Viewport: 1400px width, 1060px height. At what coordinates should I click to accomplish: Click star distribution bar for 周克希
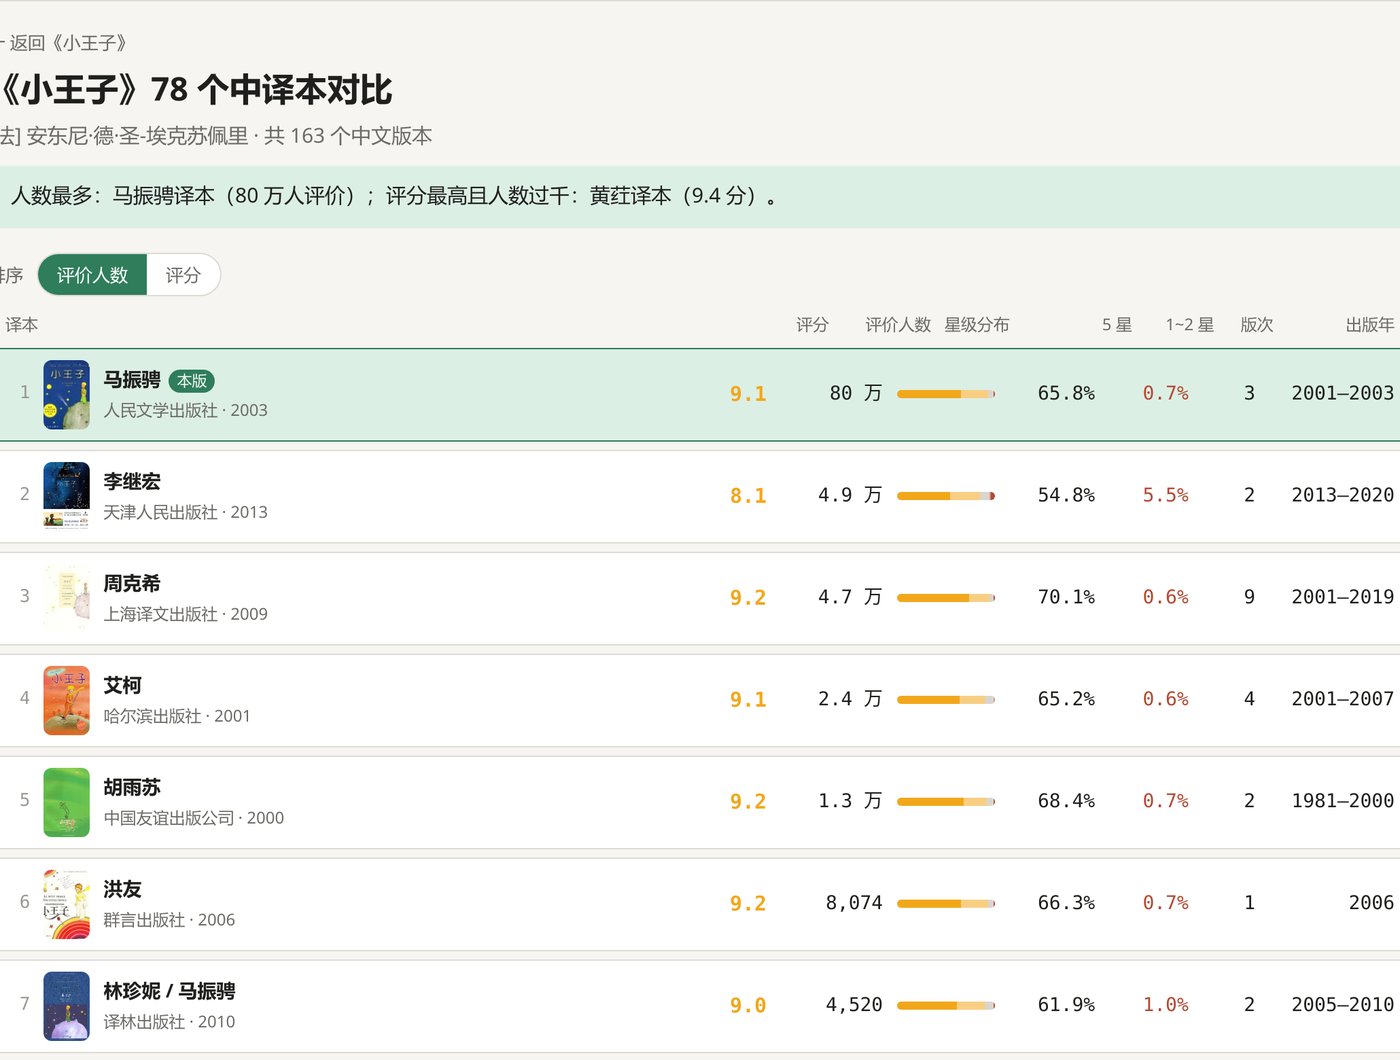[946, 598]
